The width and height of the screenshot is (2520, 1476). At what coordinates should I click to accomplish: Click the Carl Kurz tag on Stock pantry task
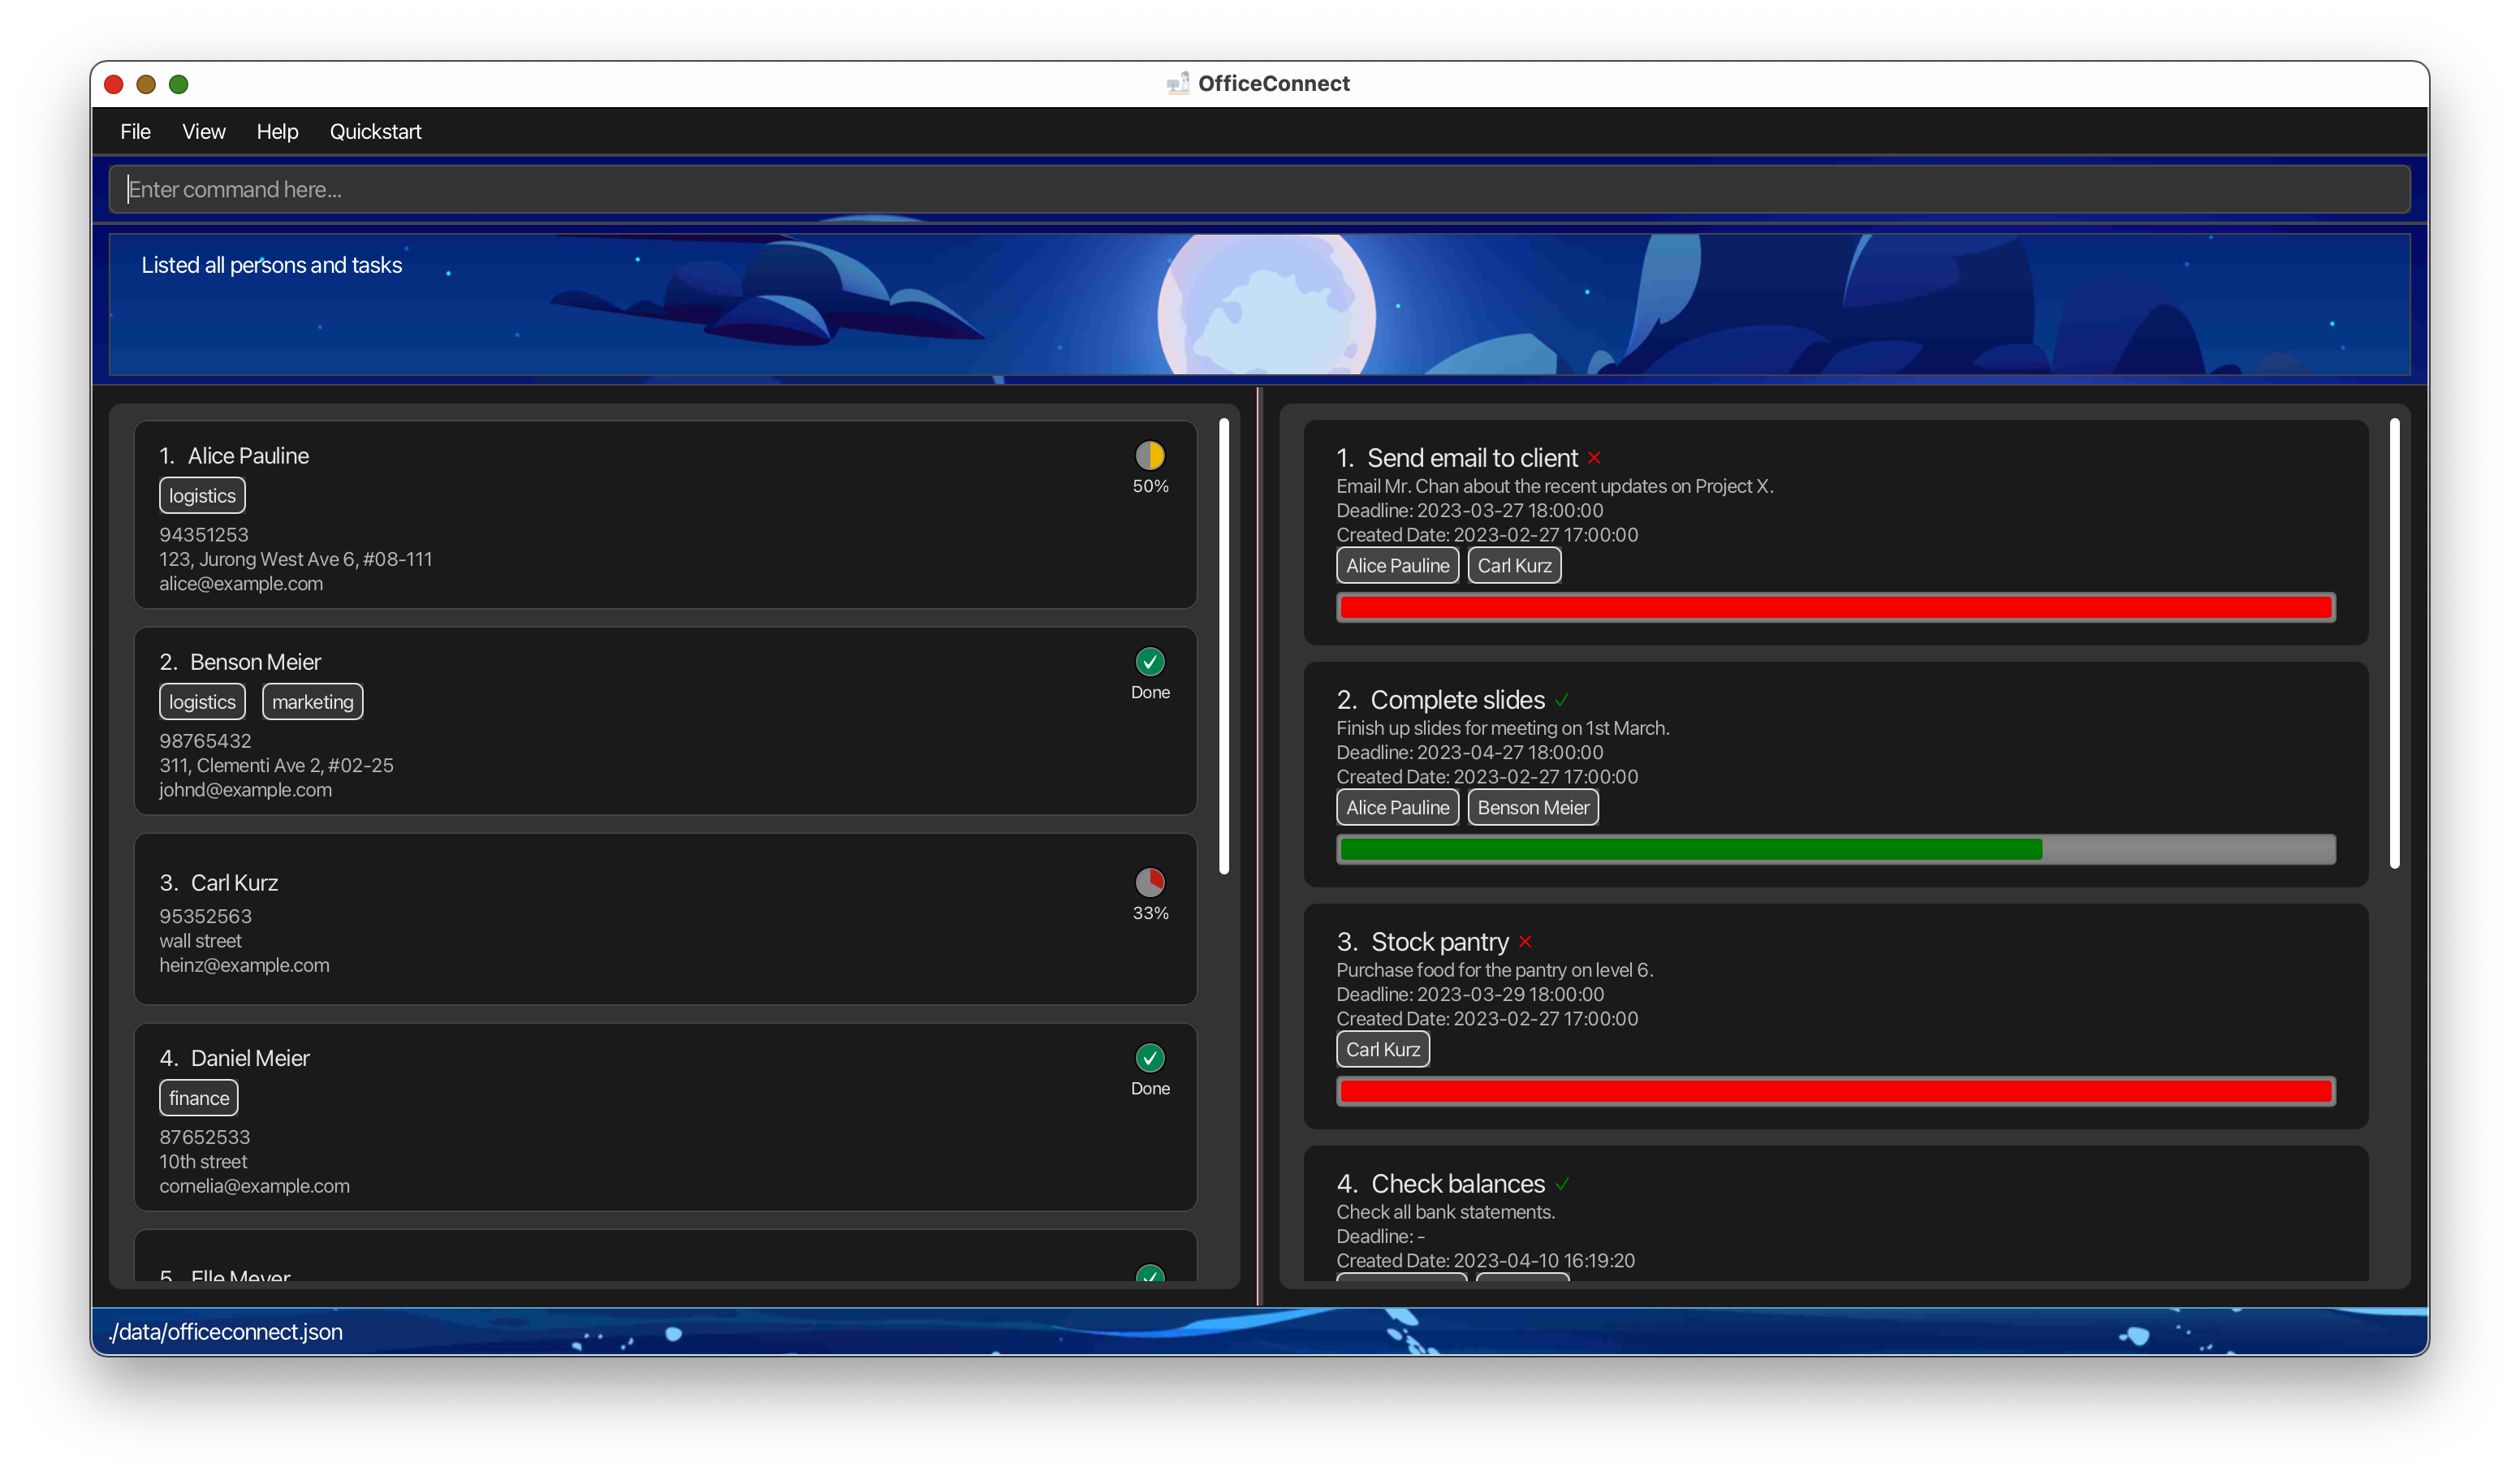(1380, 1049)
